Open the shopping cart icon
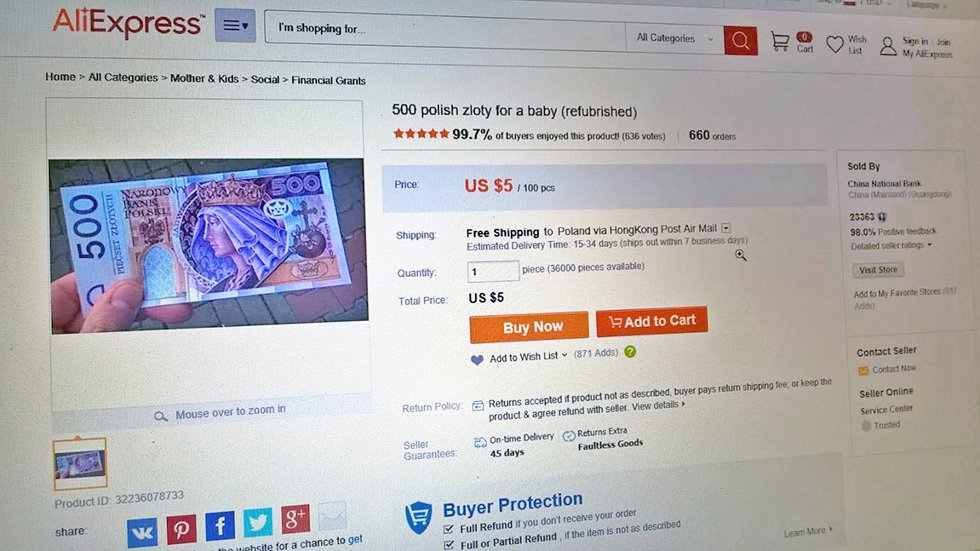Viewport: 980px width, 551px height. 780,42
